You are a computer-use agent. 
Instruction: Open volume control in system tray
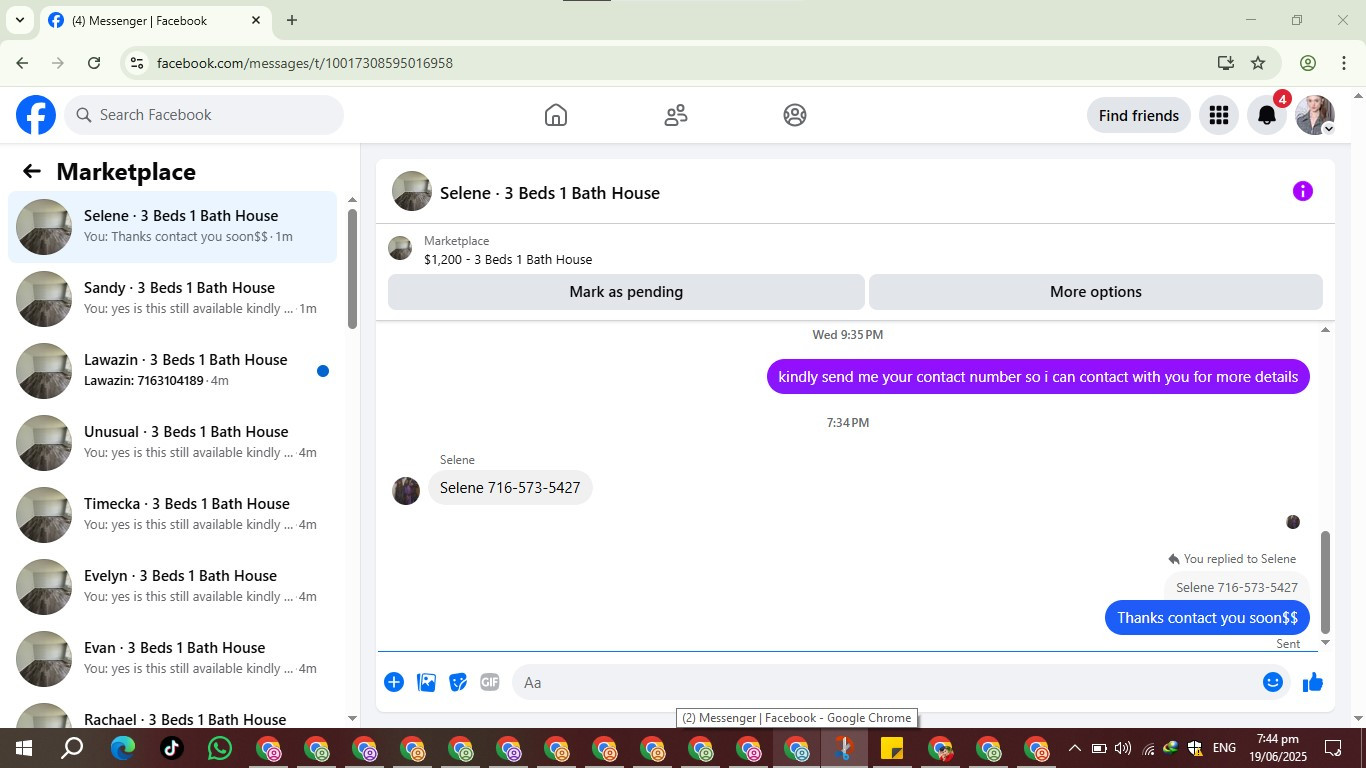point(1123,748)
